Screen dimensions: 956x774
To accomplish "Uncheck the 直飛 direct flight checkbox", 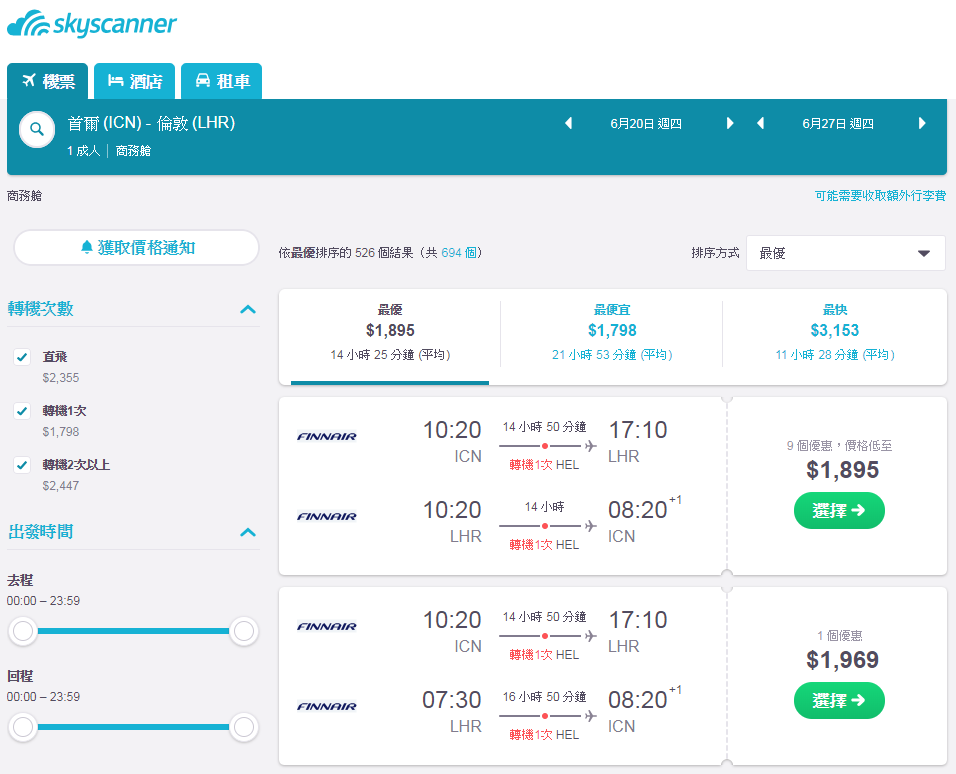I will click(x=22, y=357).
